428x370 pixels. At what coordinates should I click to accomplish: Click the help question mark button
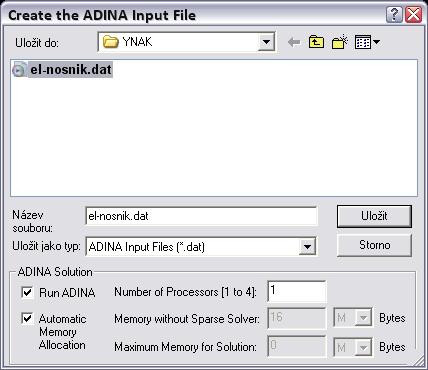394,15
